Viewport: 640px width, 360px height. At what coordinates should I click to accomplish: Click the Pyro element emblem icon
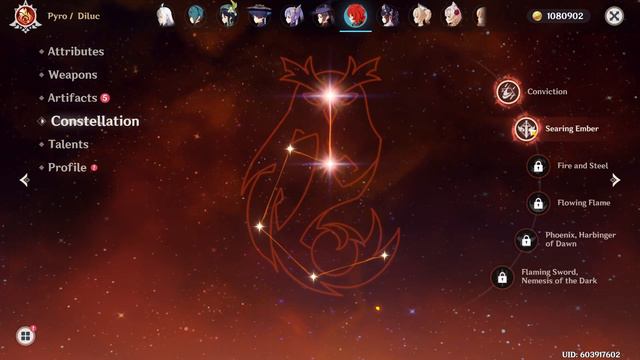pos(25,16)
